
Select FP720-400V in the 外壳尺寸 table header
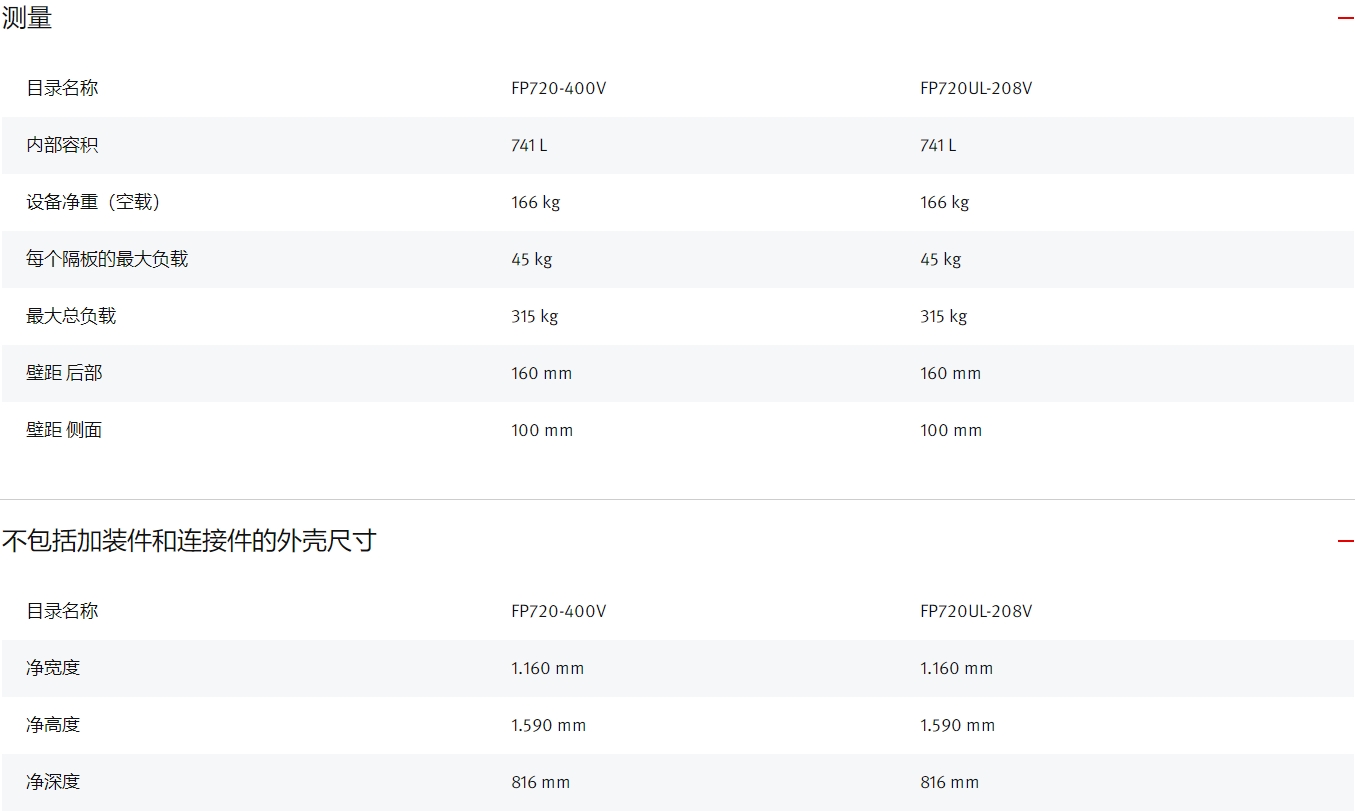[559, 611]
